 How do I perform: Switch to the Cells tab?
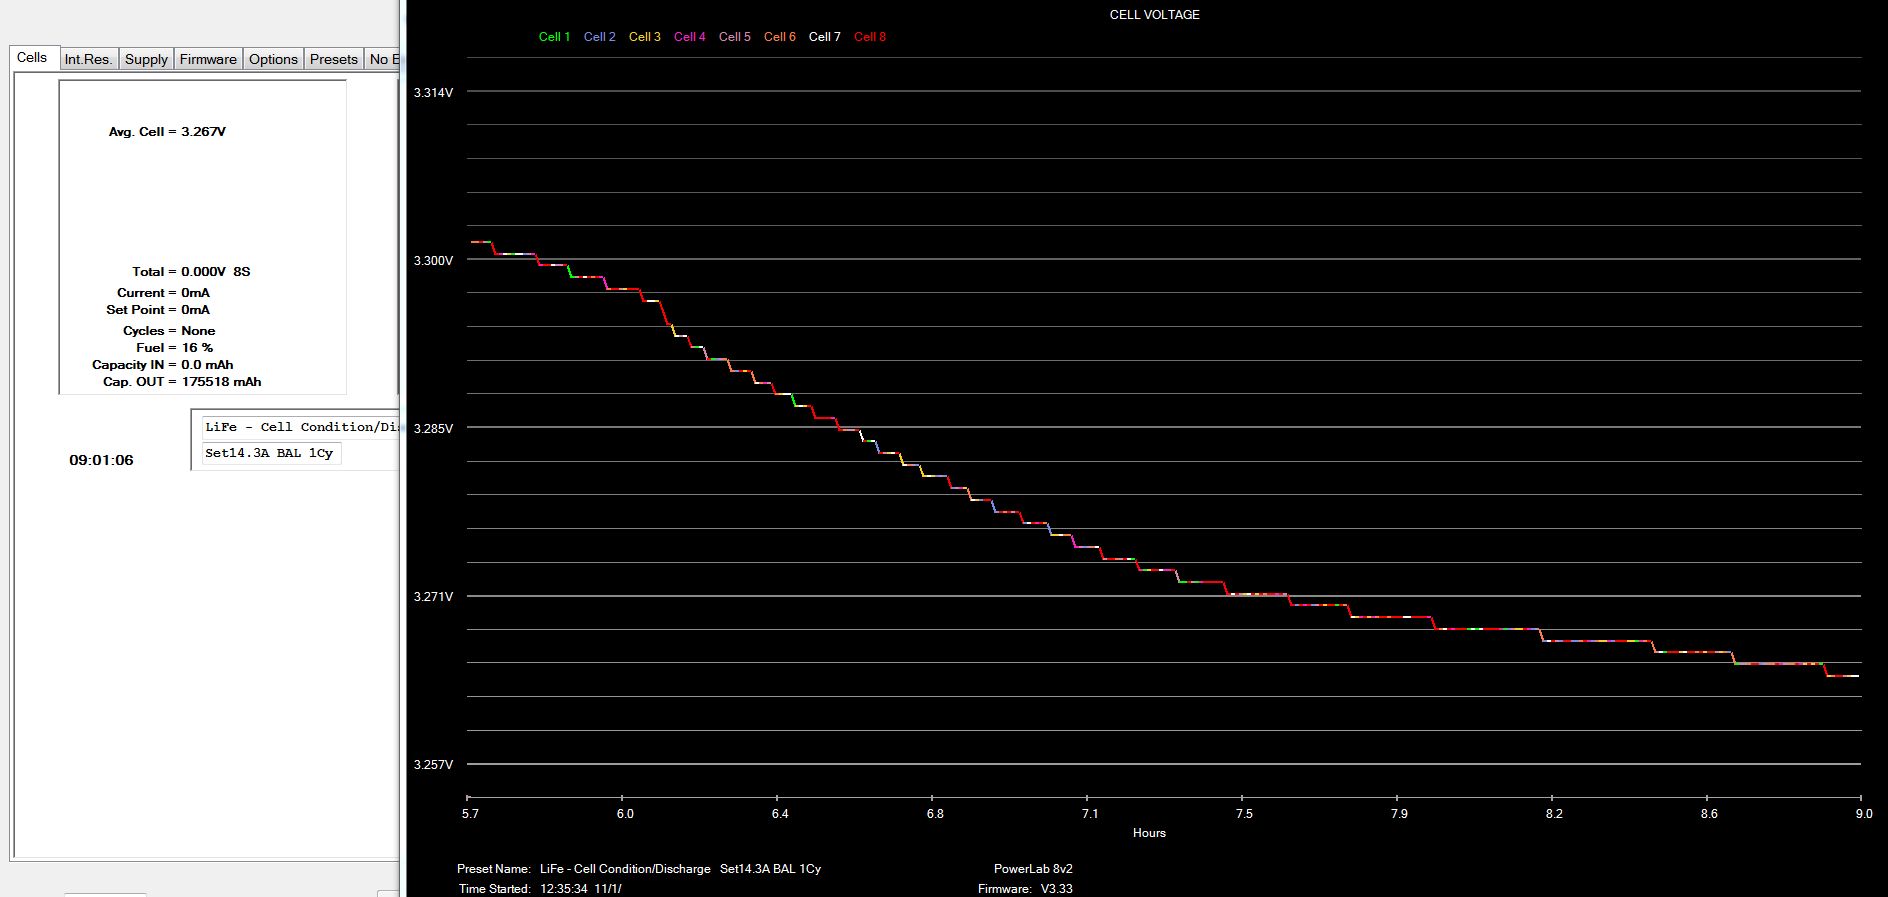(32, 58)
